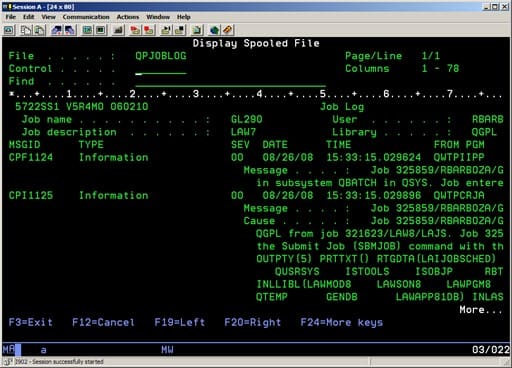The width and height of the screenshot is (512, 368).
Task: Open the Edit menu
Action: (28, 17)
